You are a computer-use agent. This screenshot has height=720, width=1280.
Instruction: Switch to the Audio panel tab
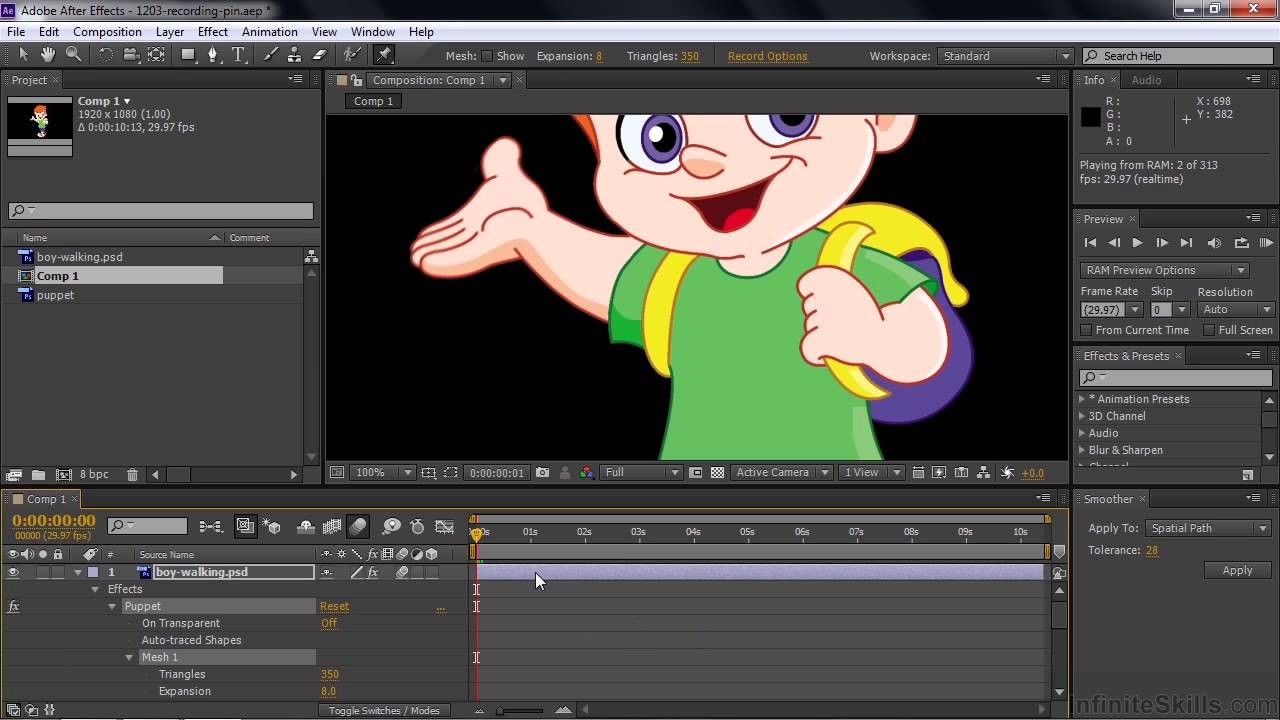point(1146,80)
